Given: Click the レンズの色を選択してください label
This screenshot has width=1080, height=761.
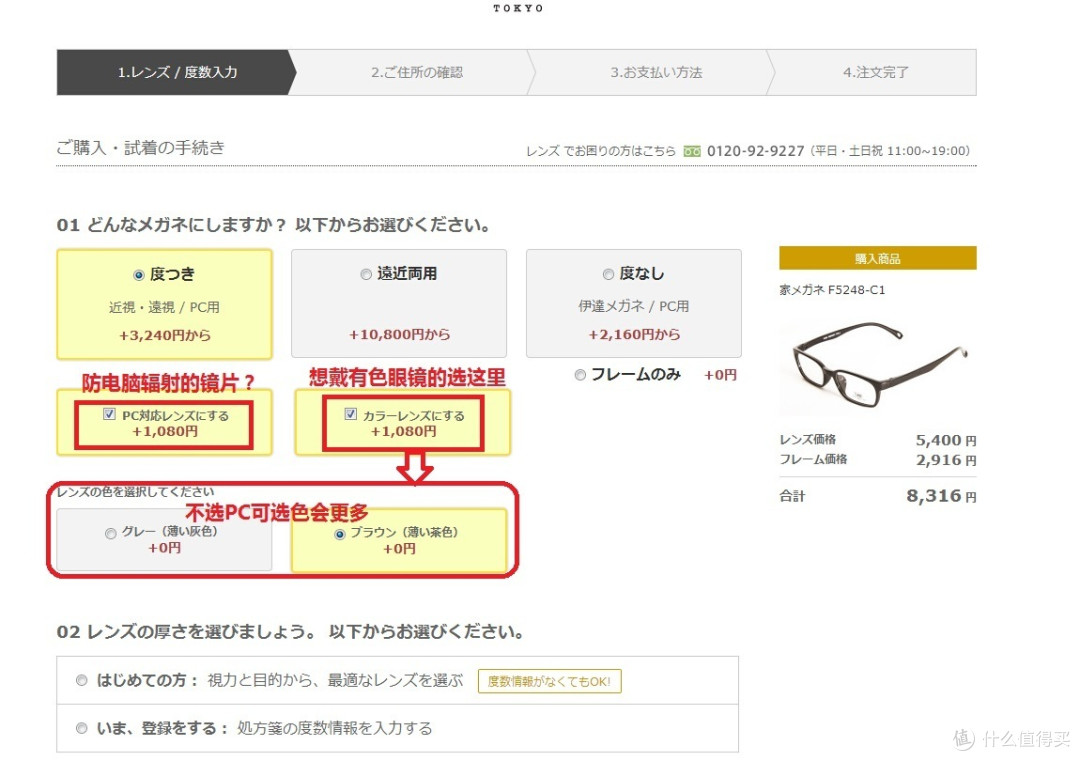Looking at the screenshot, I should pyautogui.click(x=136, y=492).
